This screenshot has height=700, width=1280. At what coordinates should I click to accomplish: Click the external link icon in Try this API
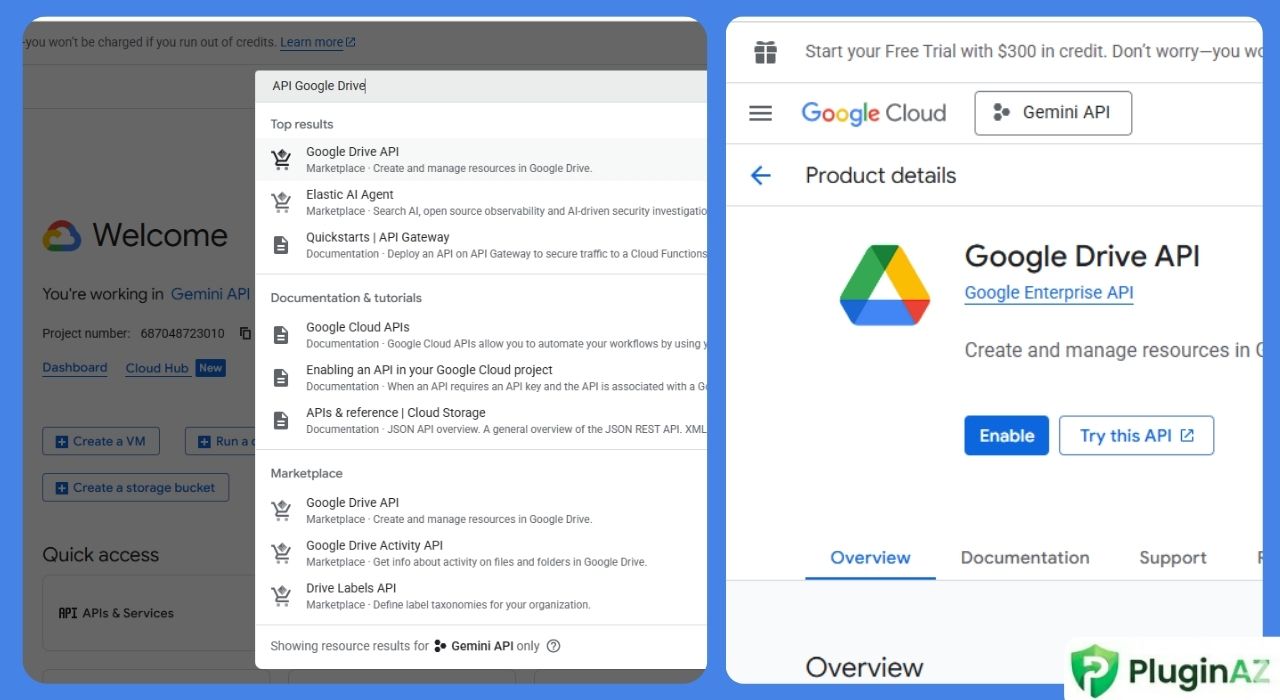pyautogui.click(x=1187, y=435)
